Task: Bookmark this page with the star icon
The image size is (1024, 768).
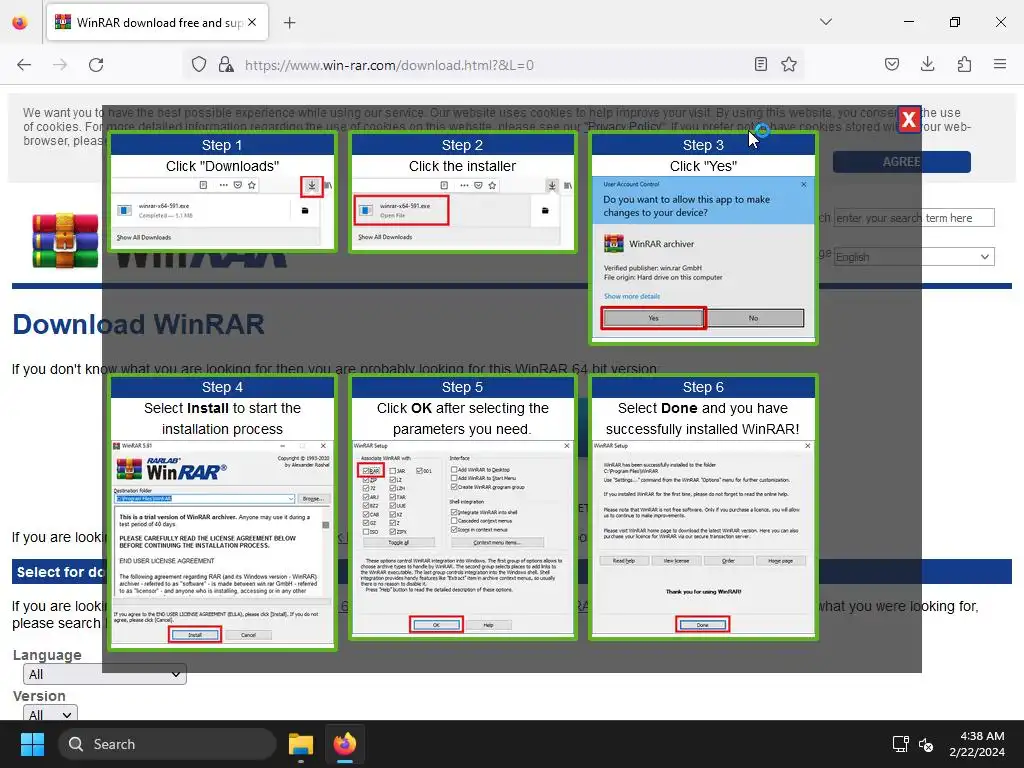Action: coord(789,64)
